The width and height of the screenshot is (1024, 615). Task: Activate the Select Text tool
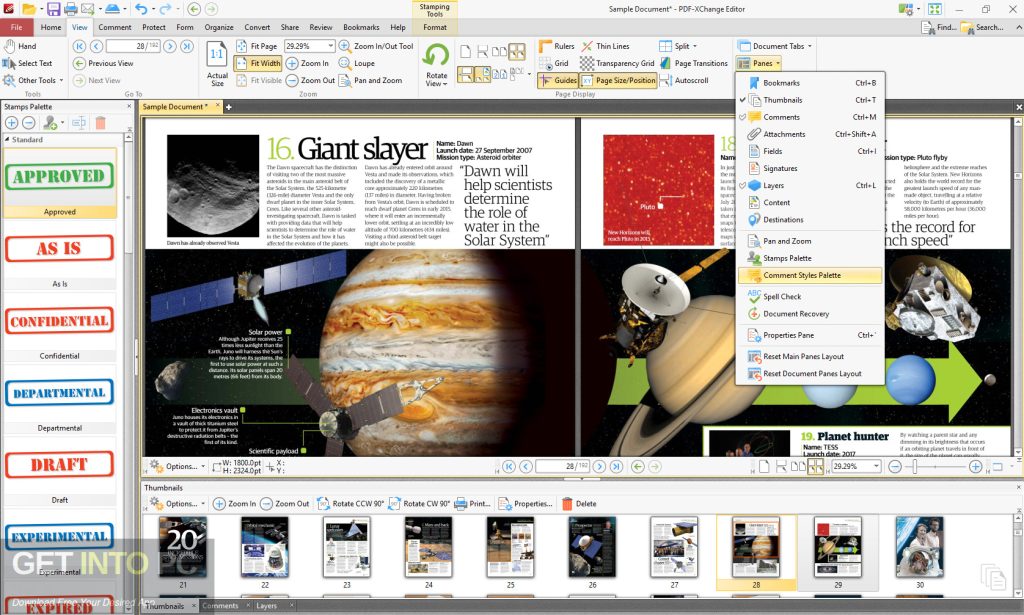point(28,63)
